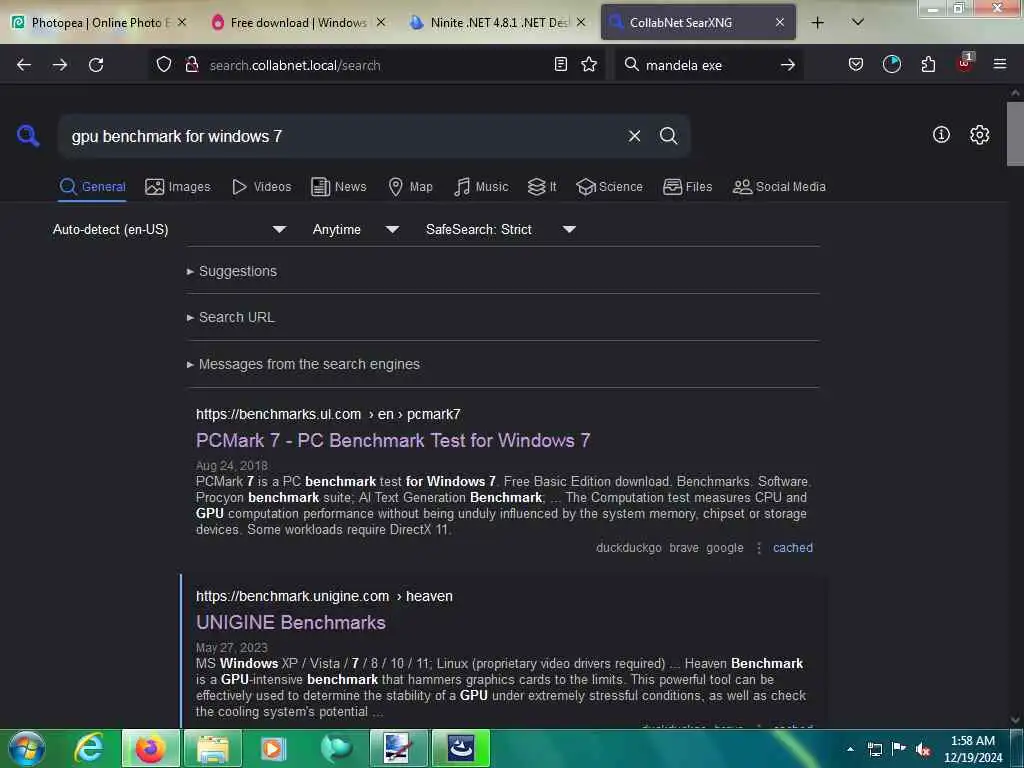Run 'mandela exe' search with arrow

coord(788,65)
